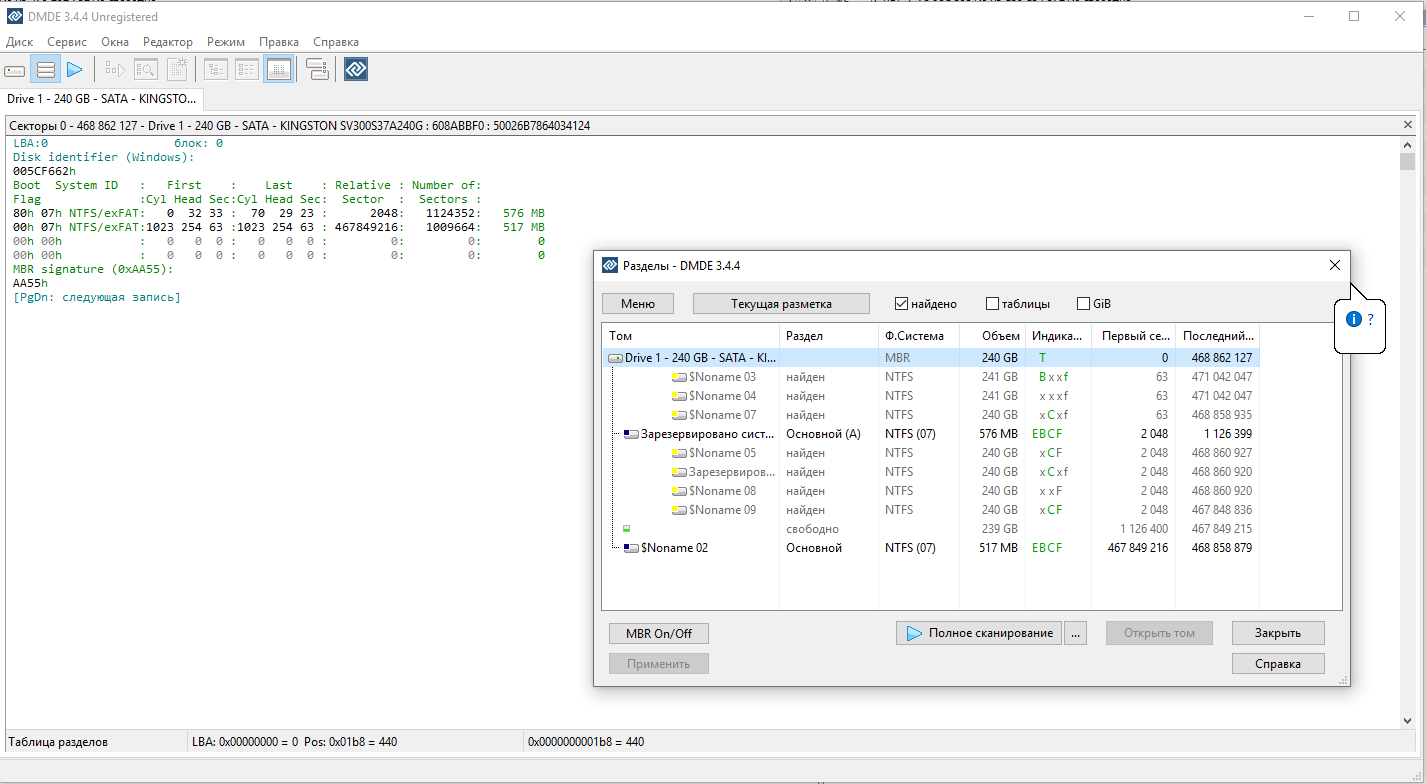Image resolution: width=1426 pixels, height=784 pixels.
Task: Close the sector editor panel with X
Action: pos(1408,126)
